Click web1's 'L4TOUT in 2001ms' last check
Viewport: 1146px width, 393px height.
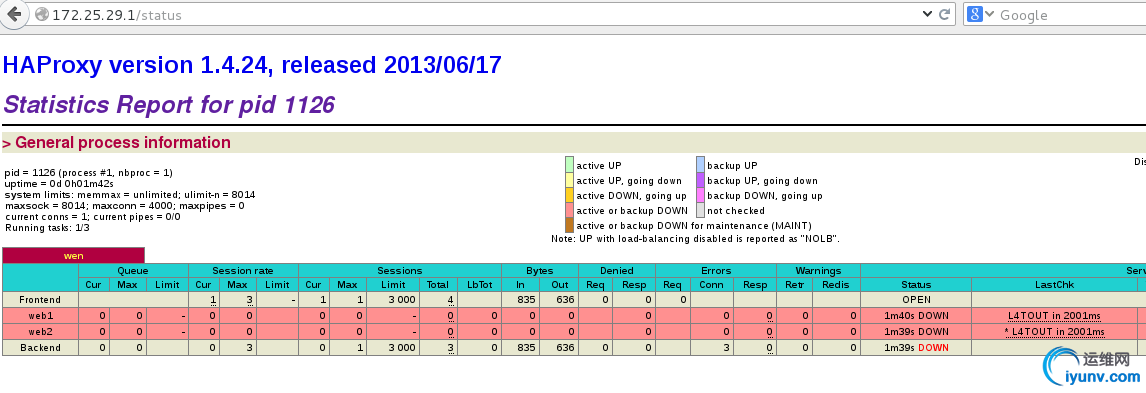tap(1055, 316)
